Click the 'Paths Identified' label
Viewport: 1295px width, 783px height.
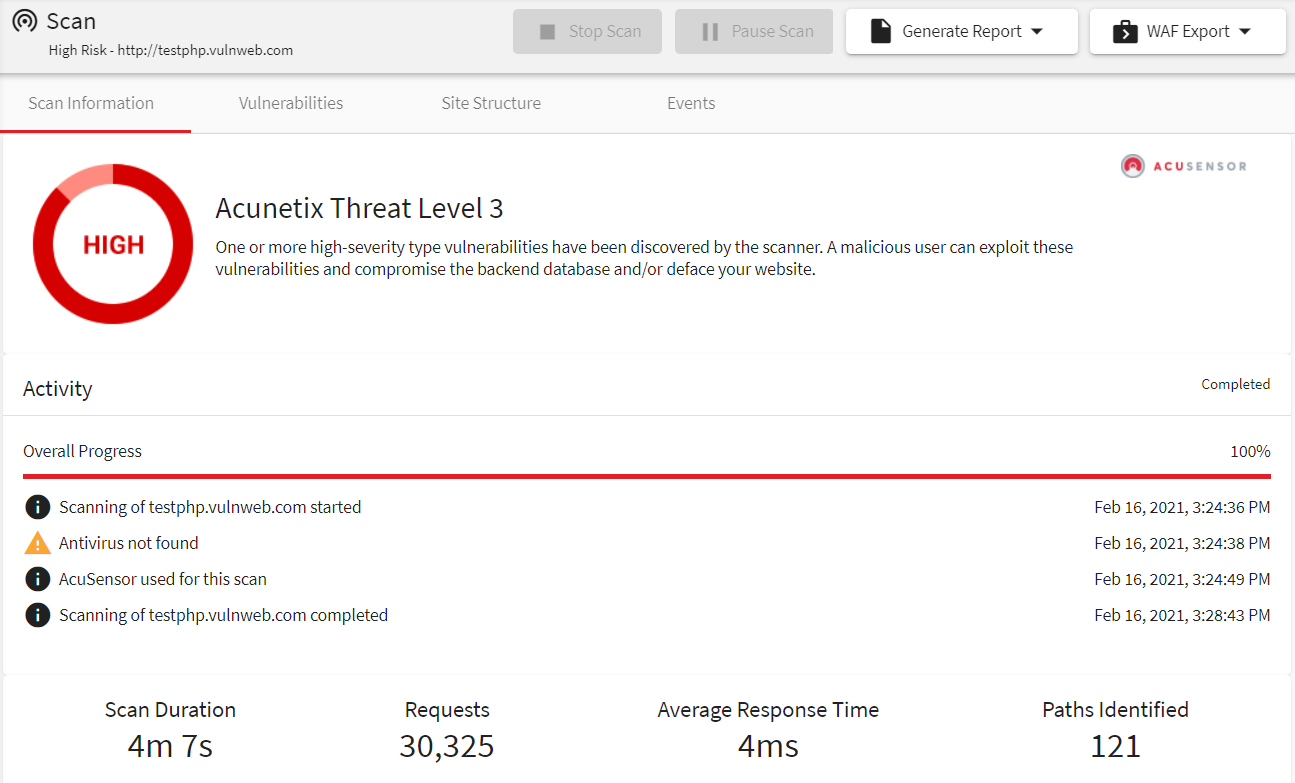[x=1115, y=710]
